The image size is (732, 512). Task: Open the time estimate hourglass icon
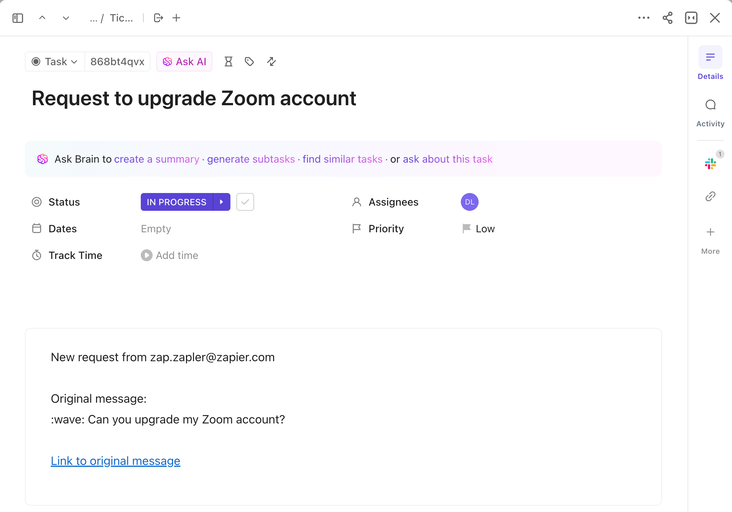click(x=228, y=62)
